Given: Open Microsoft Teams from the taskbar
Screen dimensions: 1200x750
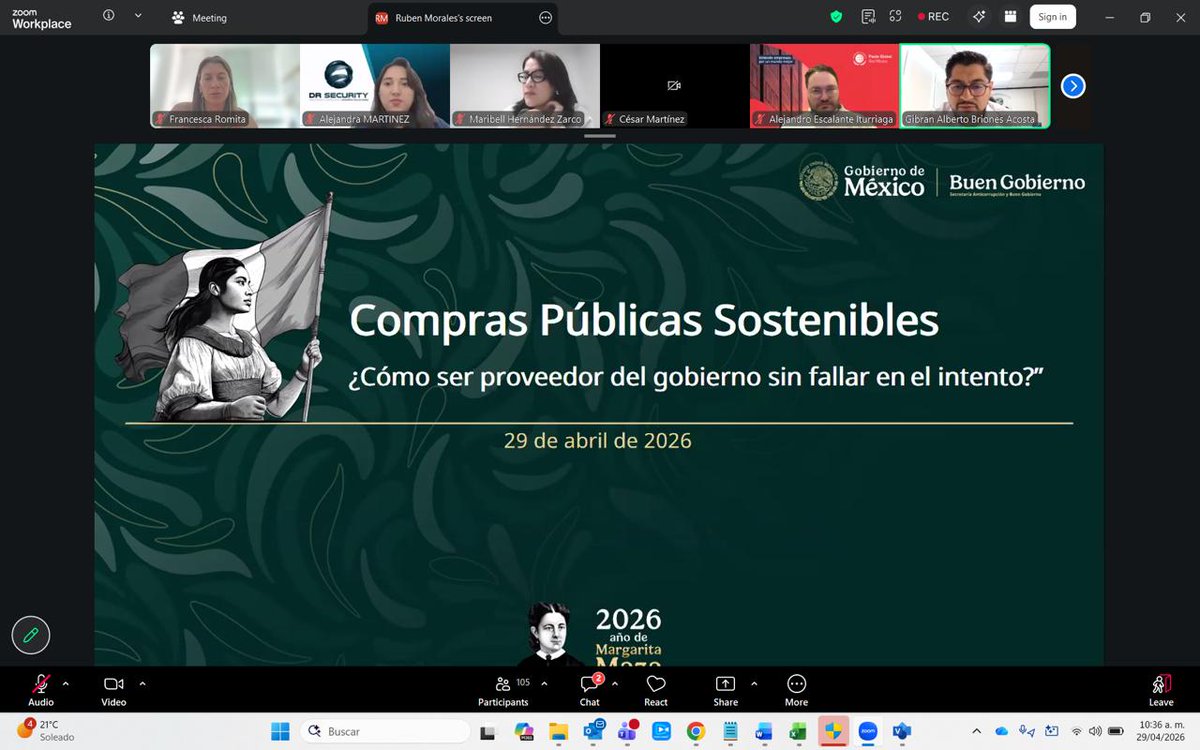Looking at the screenshot, I should click(x=627, y=731).
